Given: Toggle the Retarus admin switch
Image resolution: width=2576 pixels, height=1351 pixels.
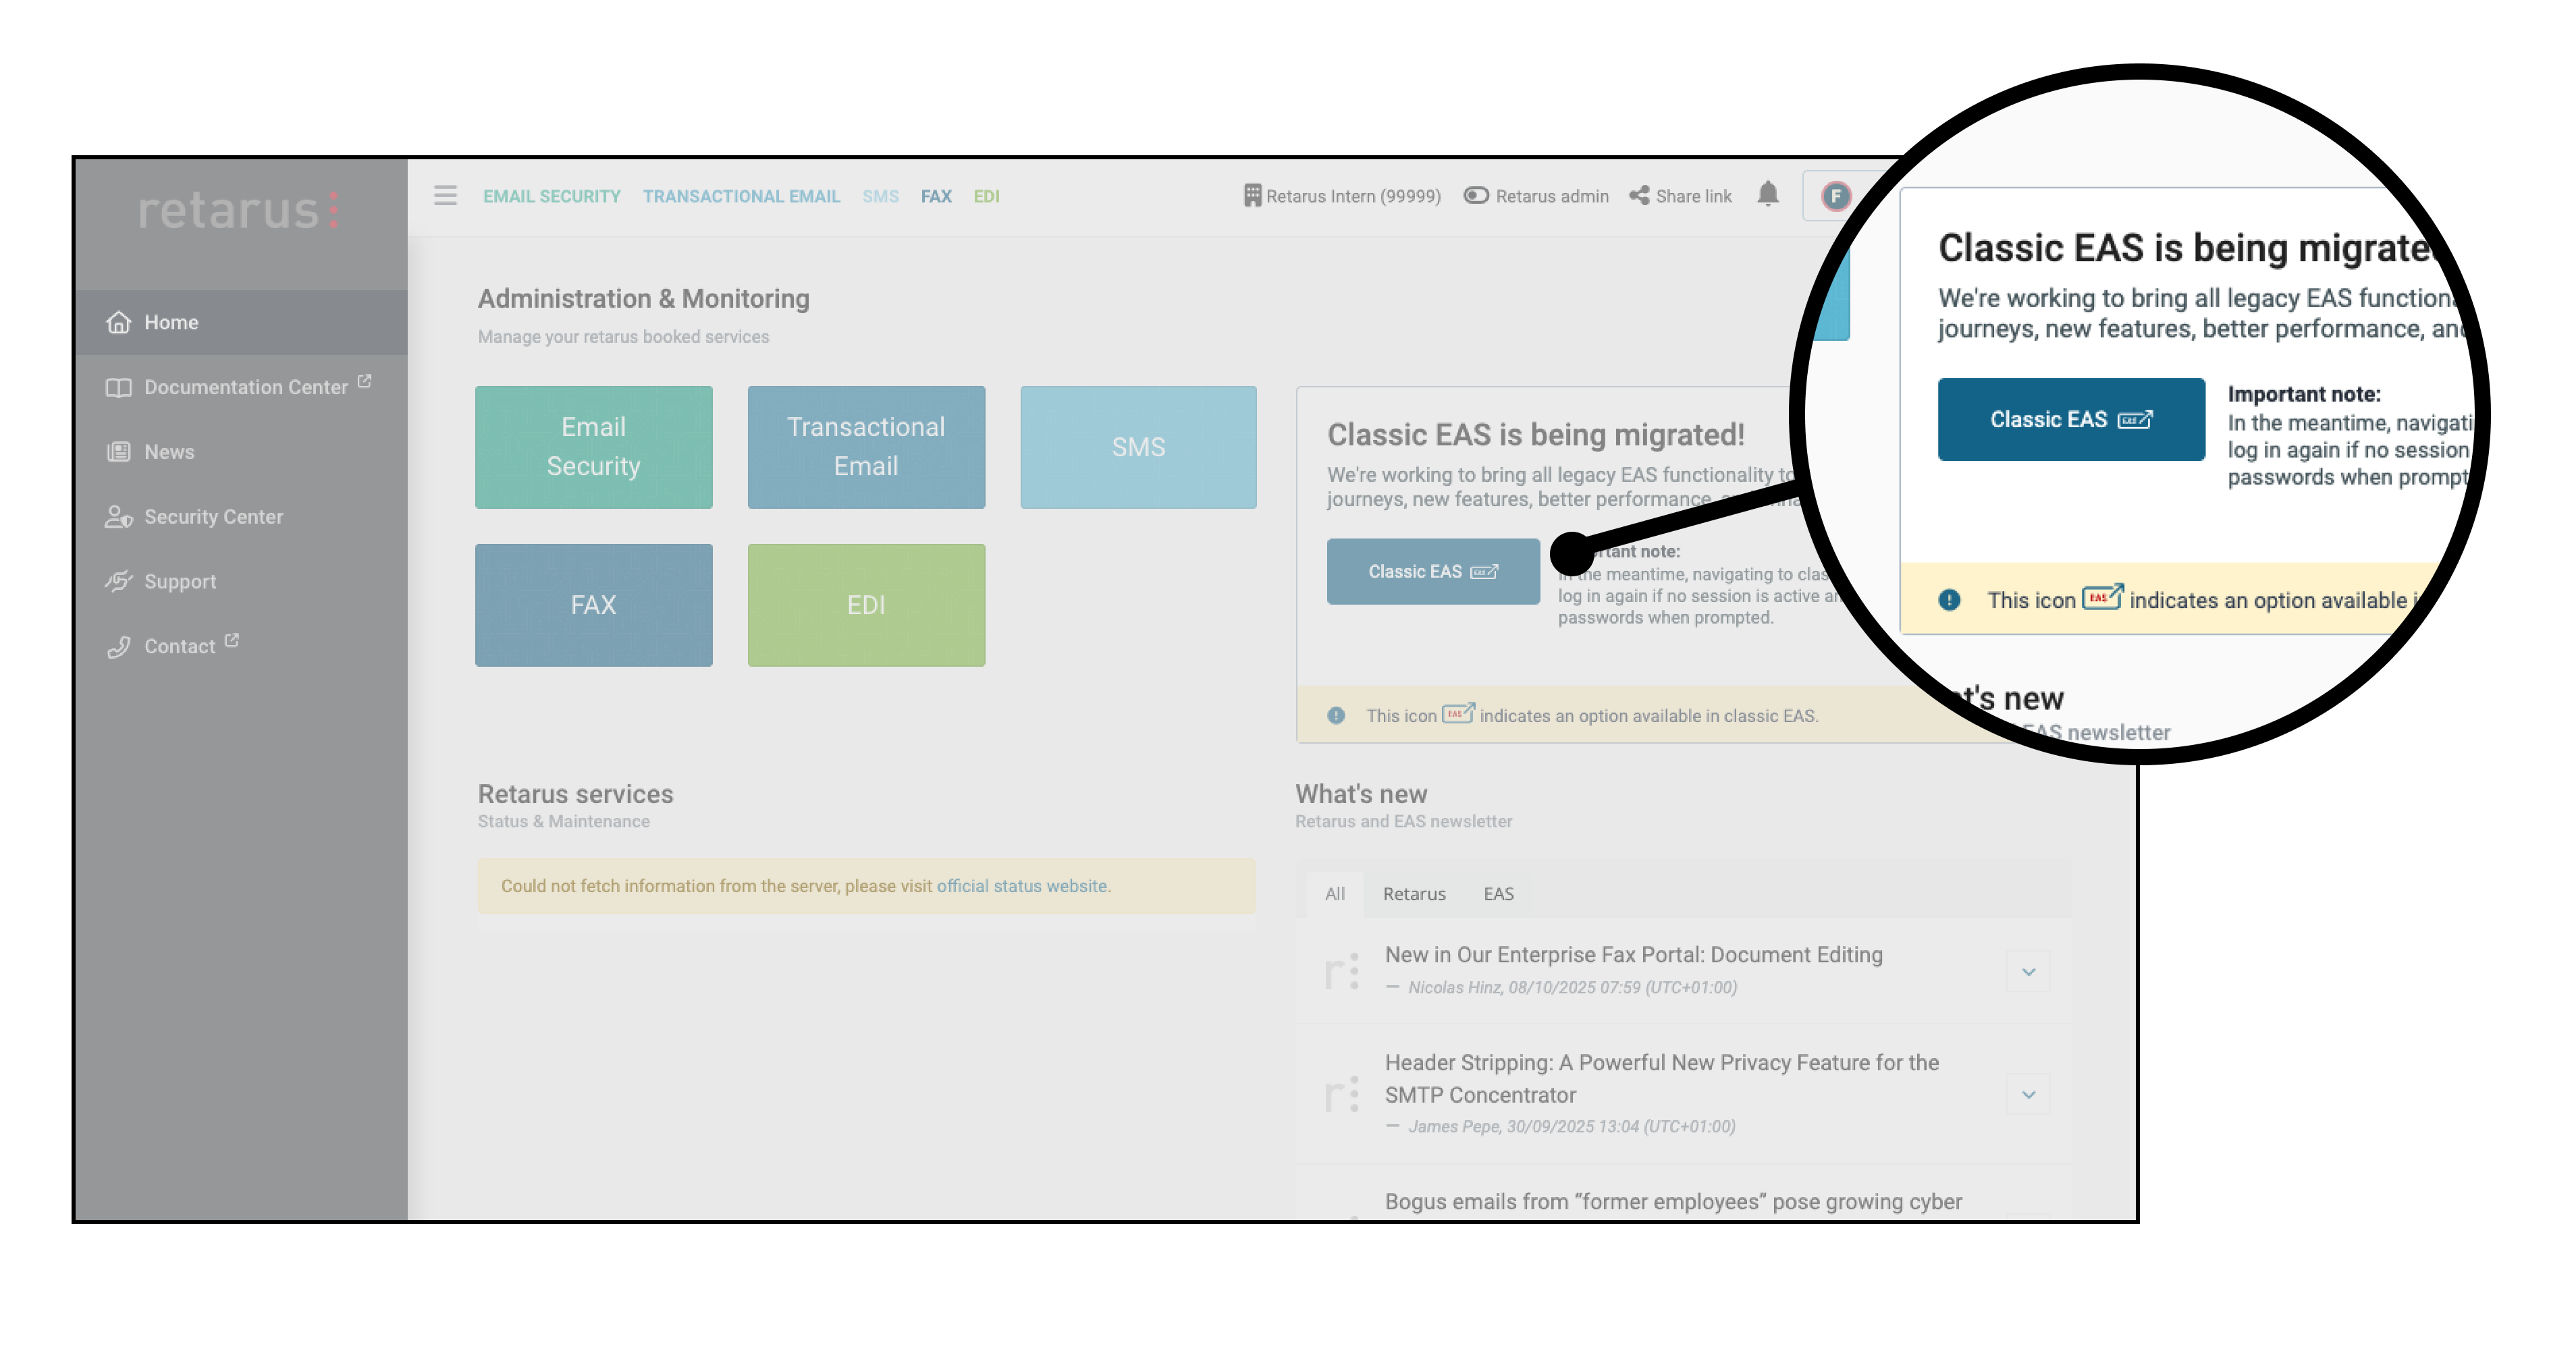Looking at the screenshot, I should click(1476, 196).
